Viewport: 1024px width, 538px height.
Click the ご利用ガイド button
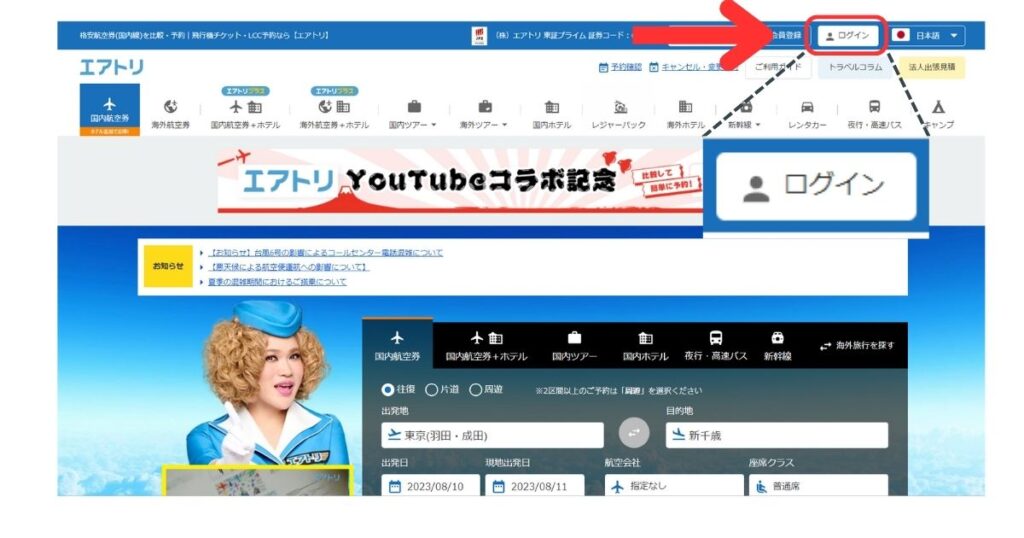(777, 67)
